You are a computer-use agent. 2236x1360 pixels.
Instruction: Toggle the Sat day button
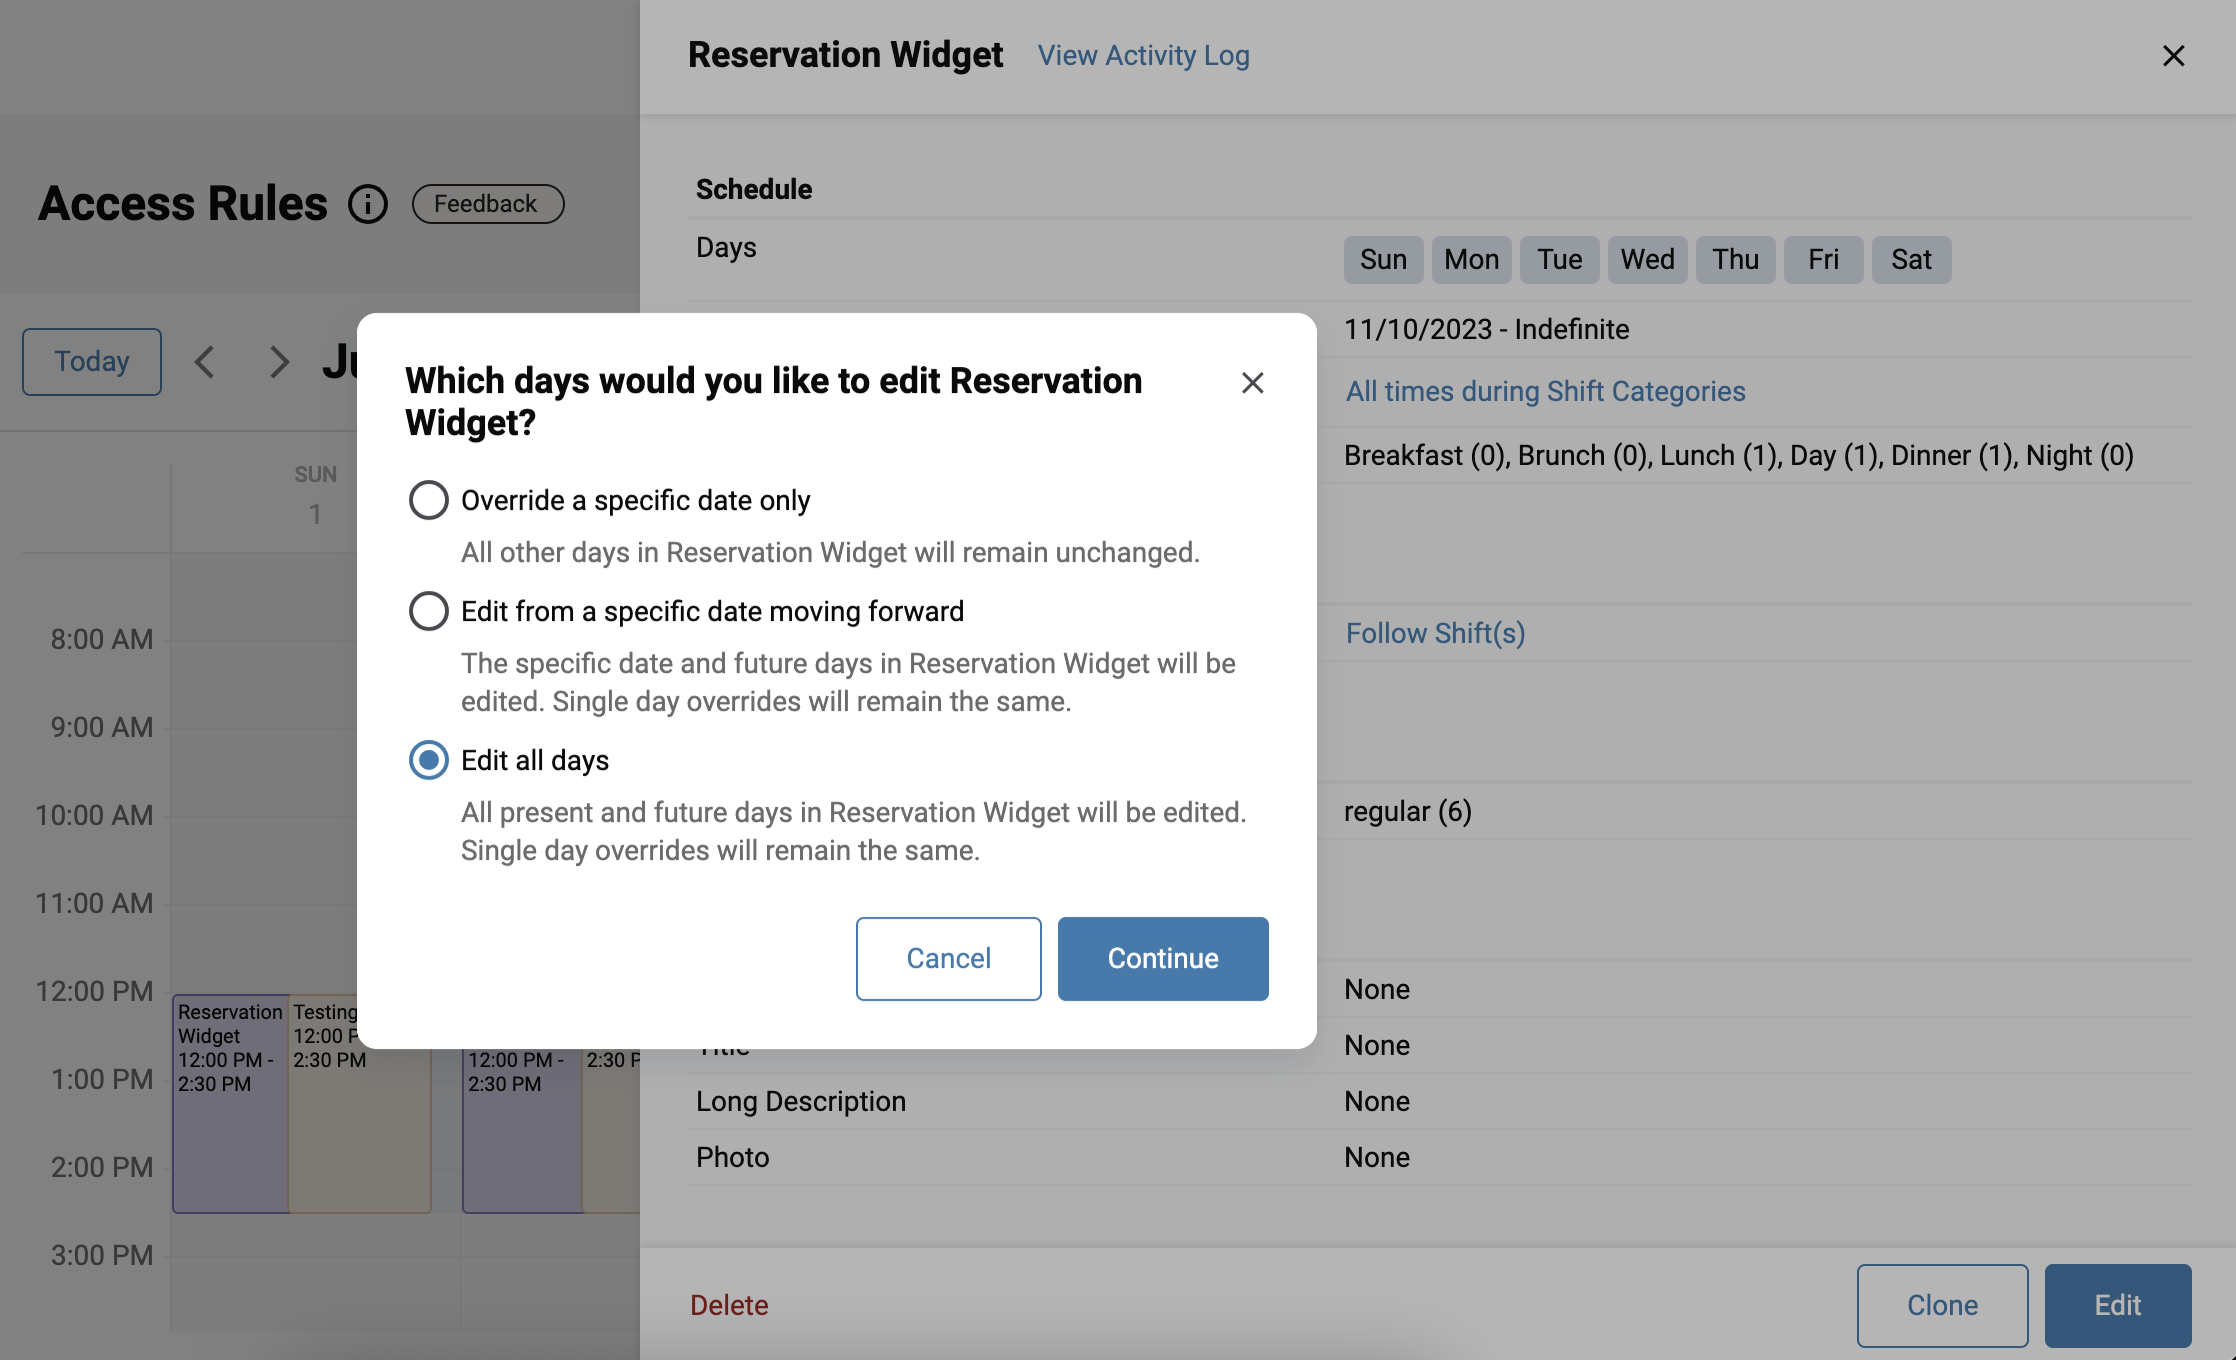tap(1911, 259)
